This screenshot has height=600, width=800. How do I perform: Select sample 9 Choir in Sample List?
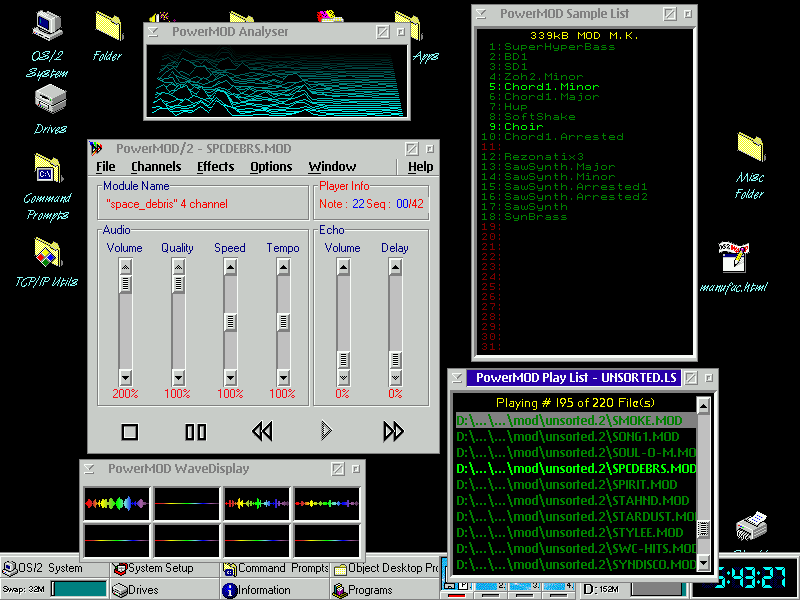click(516, 127)
